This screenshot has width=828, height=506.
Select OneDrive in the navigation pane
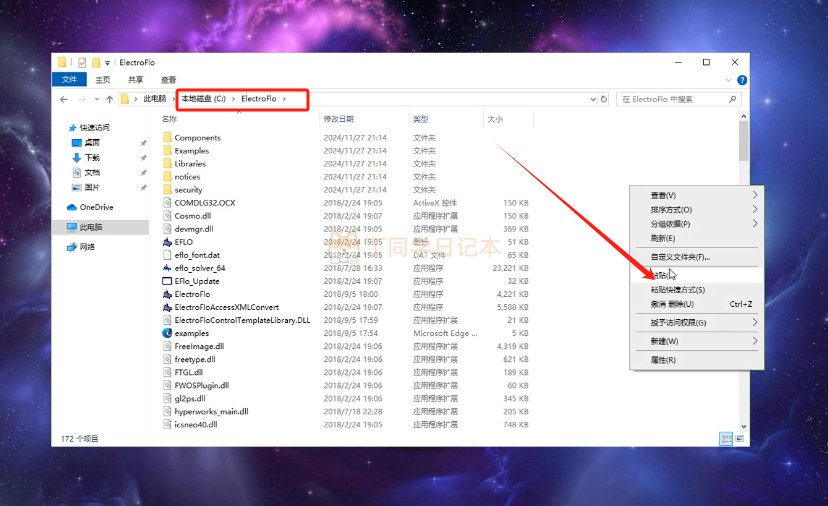point(96,207)
